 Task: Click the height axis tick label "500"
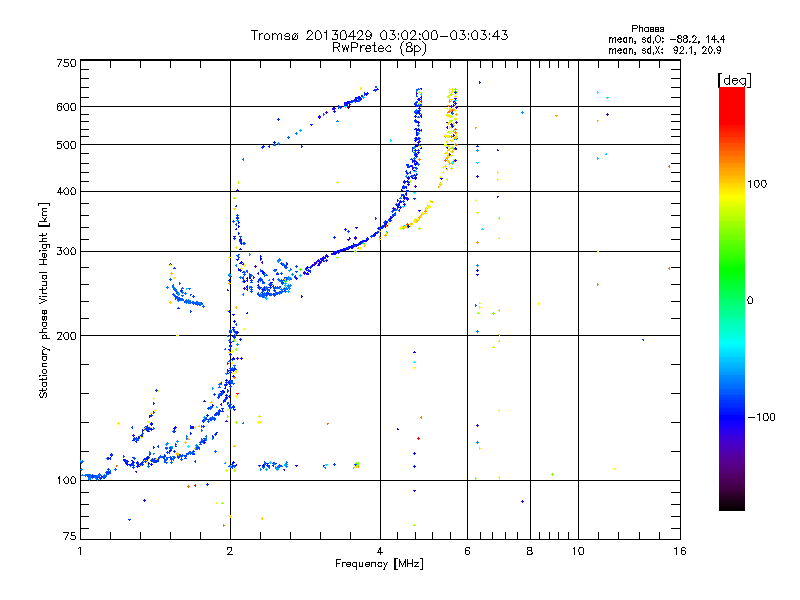(x=66, y=145)
